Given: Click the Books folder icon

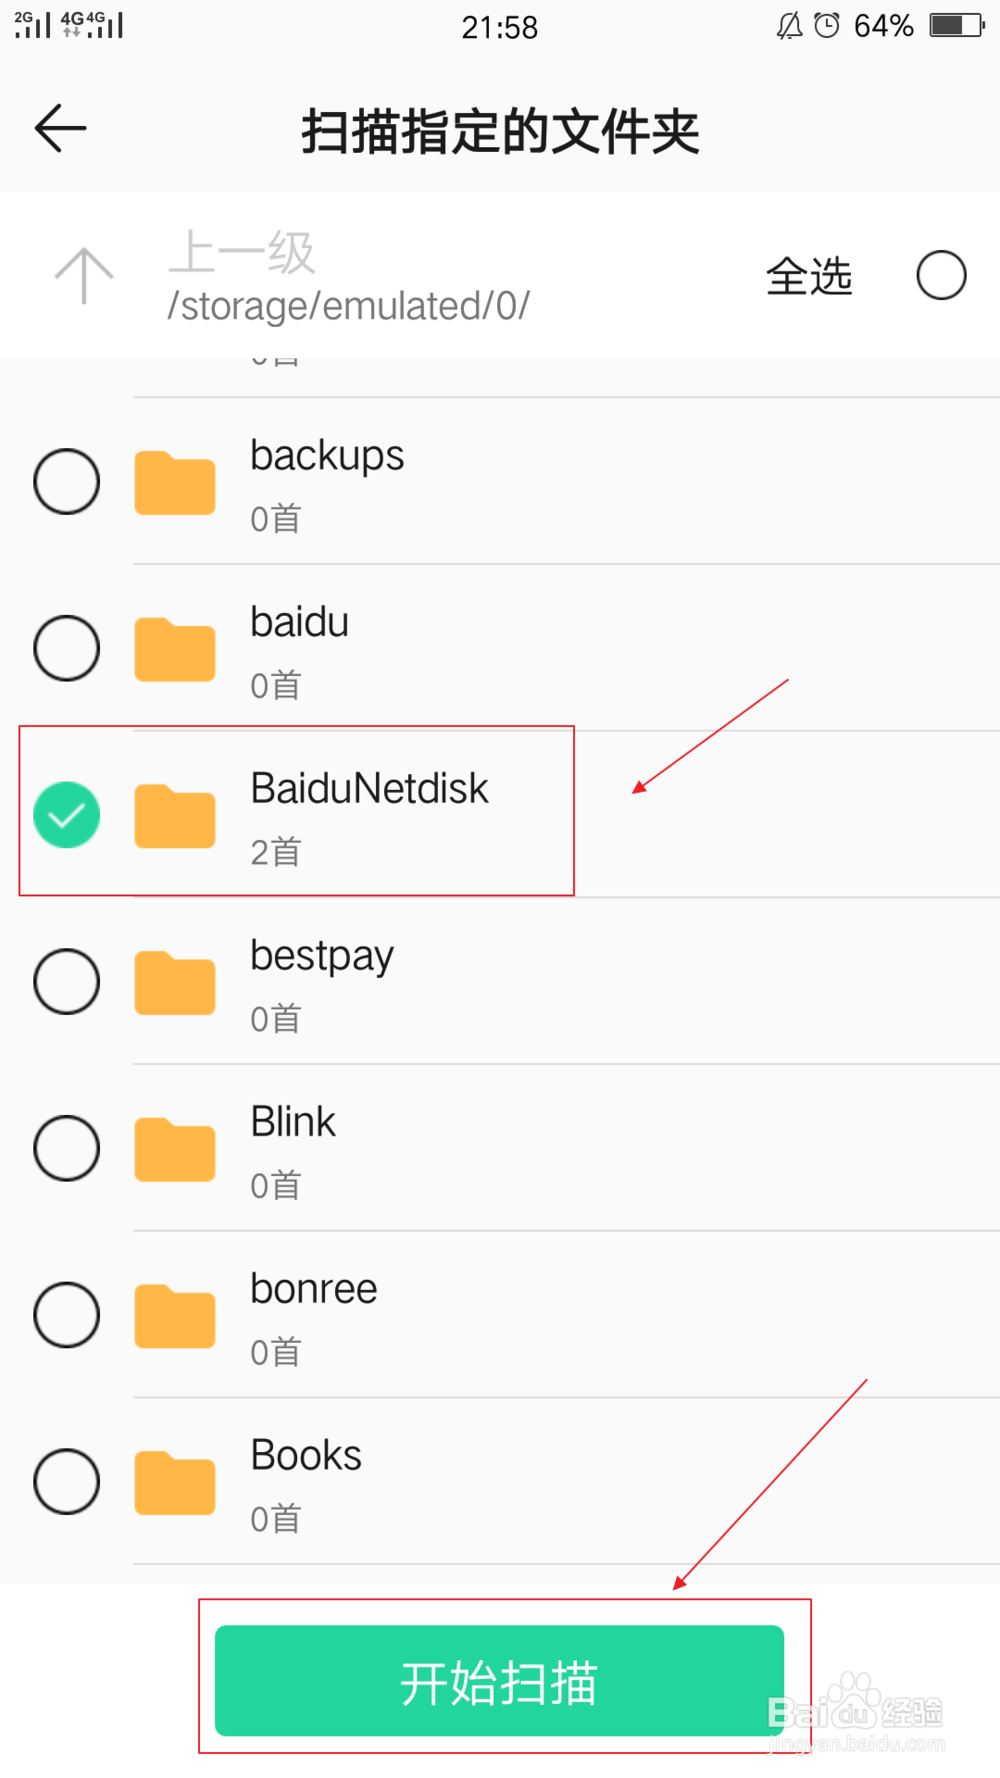Looking at the screenshot, I should click(175, 1483).
